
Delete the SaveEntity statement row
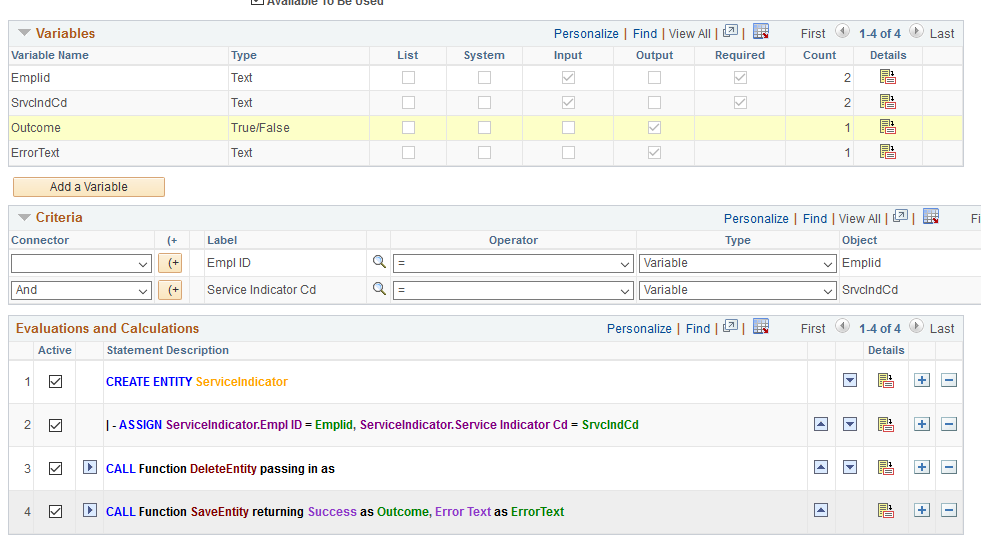949,510
